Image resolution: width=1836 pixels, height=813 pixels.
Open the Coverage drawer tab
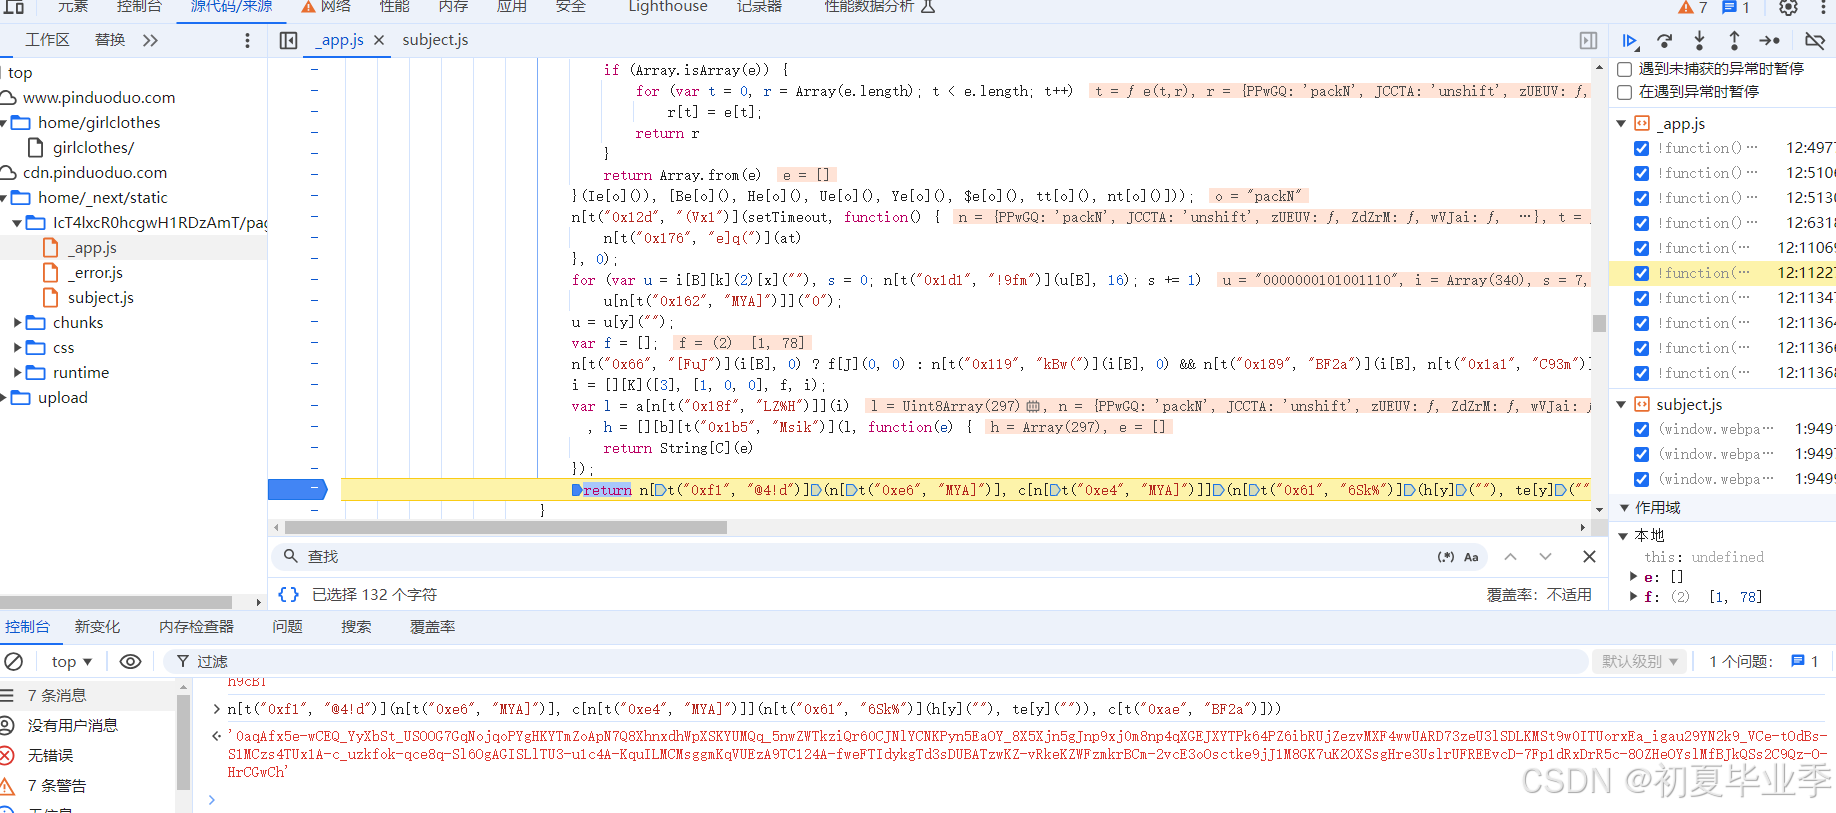point(432,627)
